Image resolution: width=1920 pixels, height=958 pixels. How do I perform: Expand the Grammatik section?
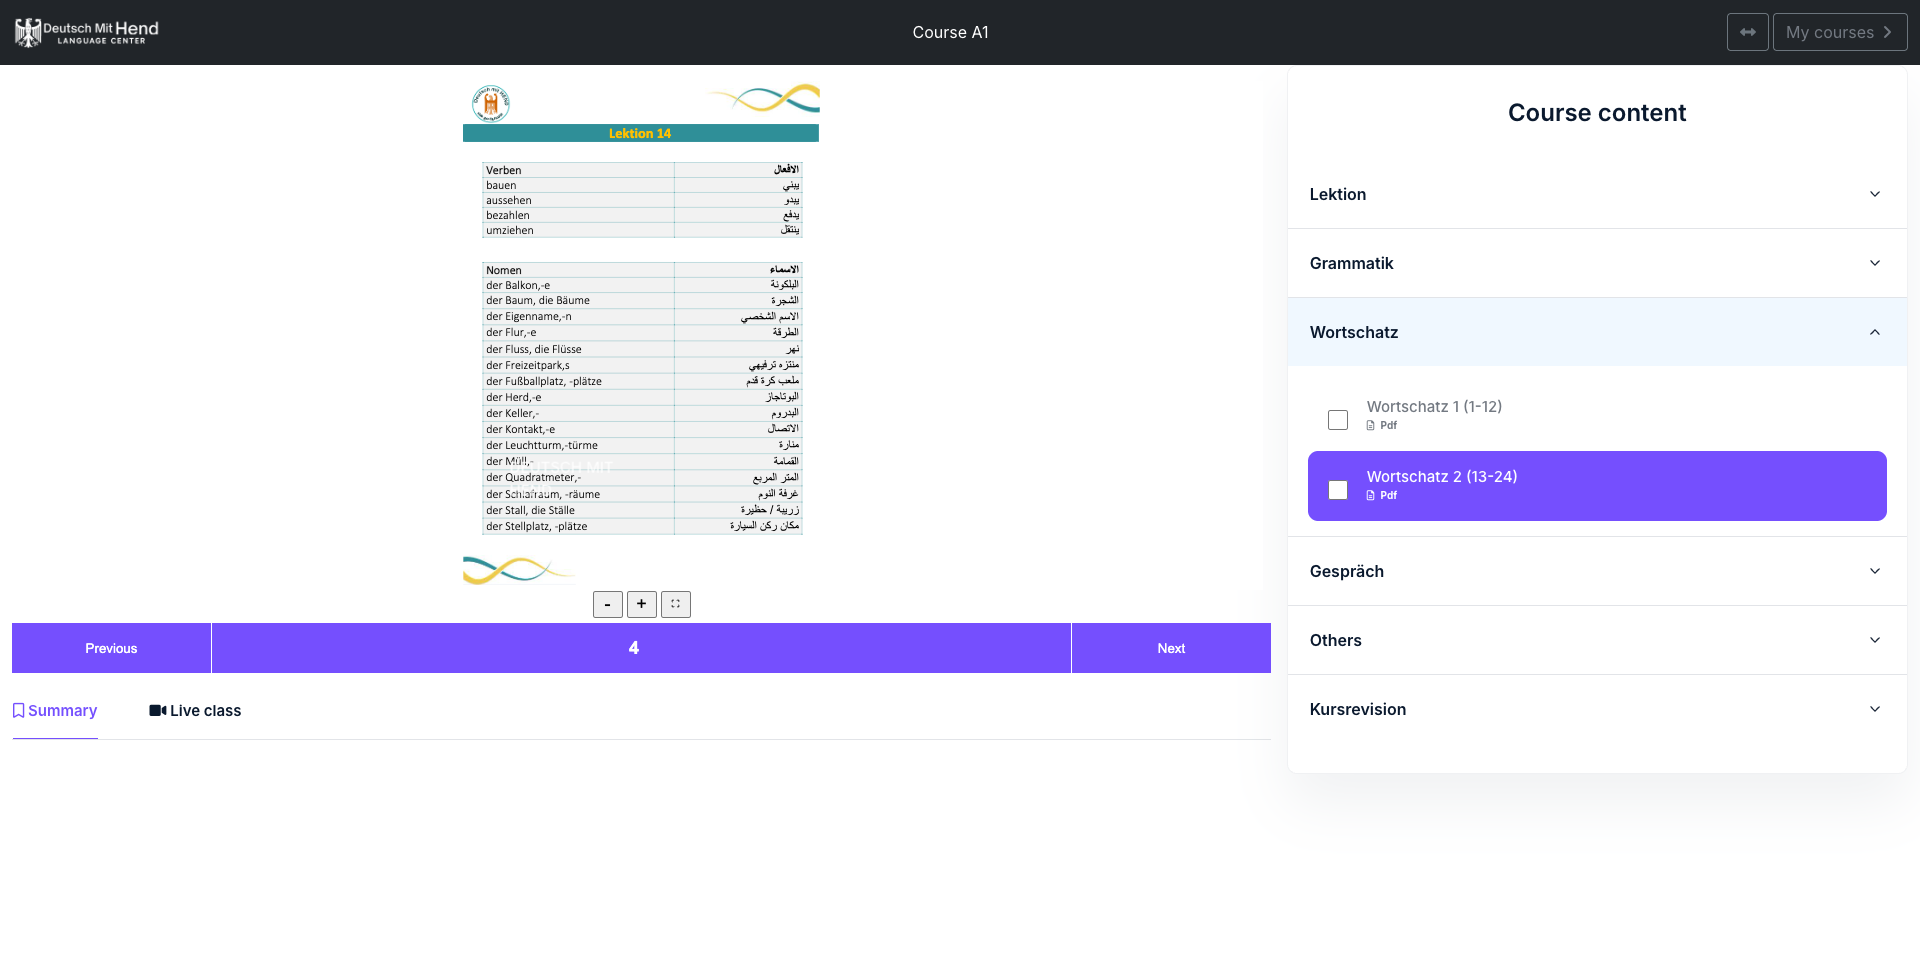[1597, 263]
